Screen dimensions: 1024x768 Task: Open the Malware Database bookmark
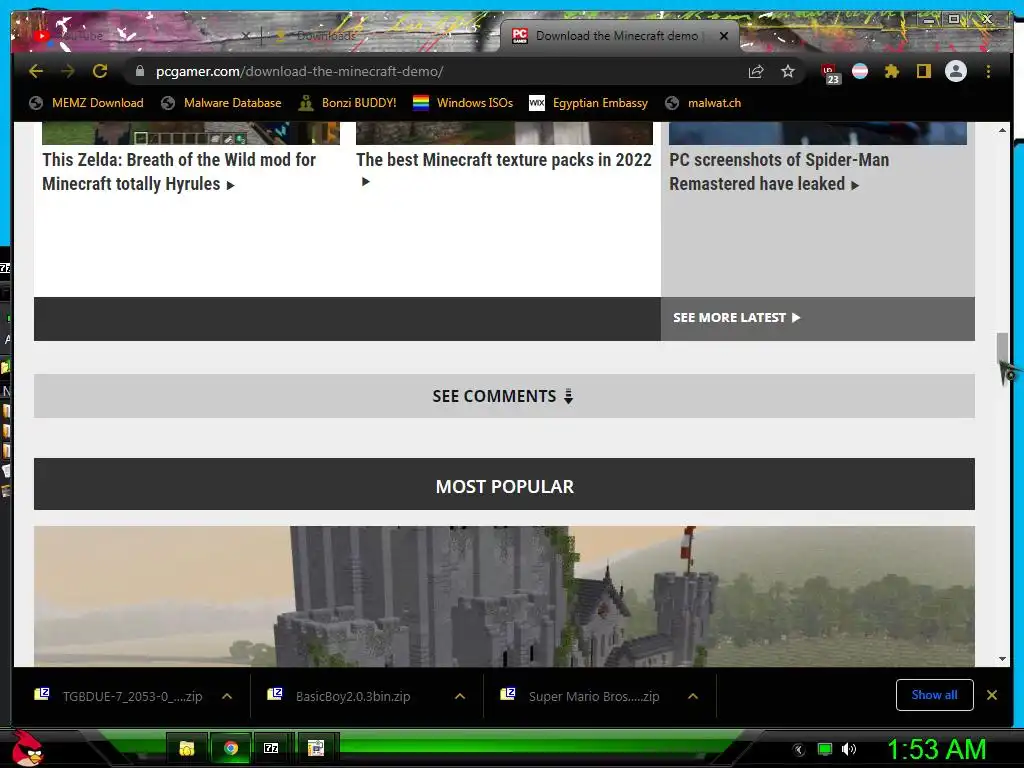click(221, 103)
